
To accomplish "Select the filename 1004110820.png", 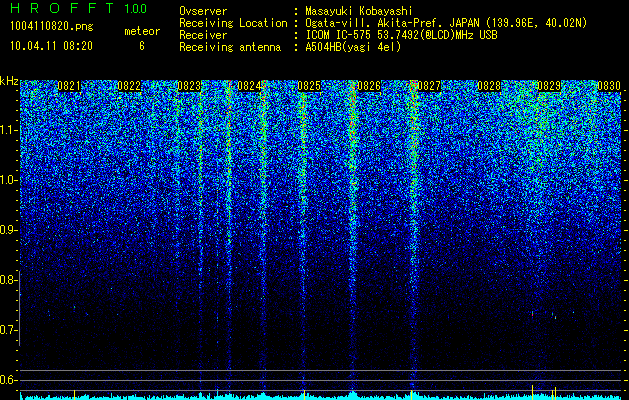I will click(52, 27).
